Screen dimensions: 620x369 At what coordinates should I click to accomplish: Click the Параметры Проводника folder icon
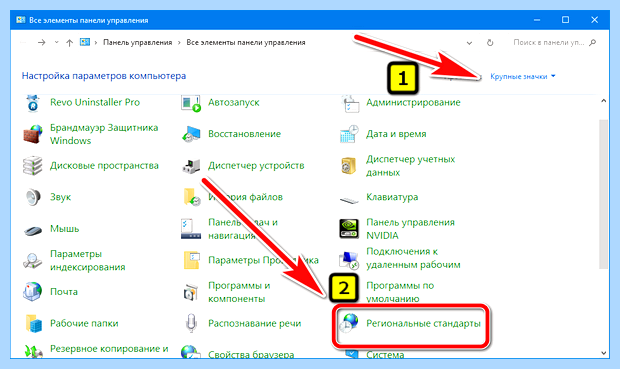tap(192, 260)
